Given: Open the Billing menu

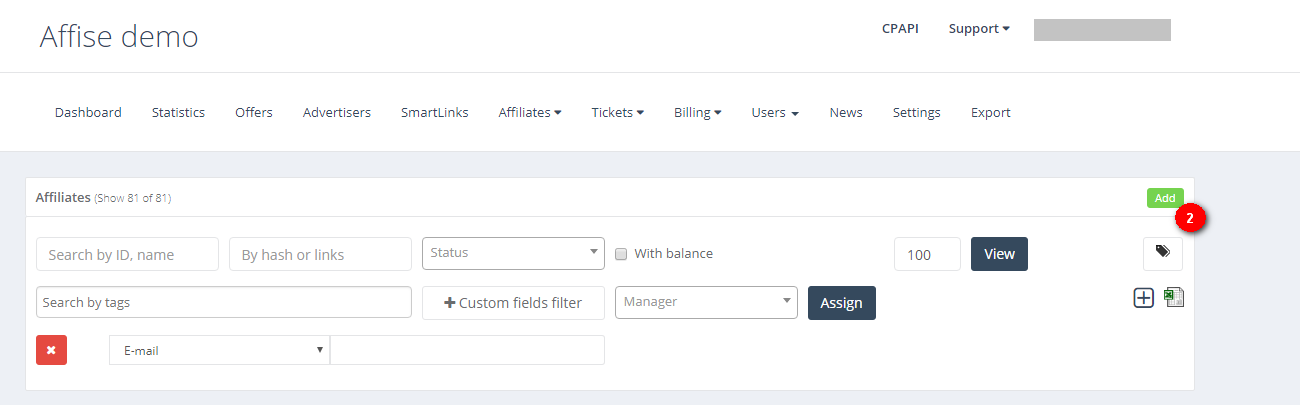Looking at the screenshot, I should [697, 113].
